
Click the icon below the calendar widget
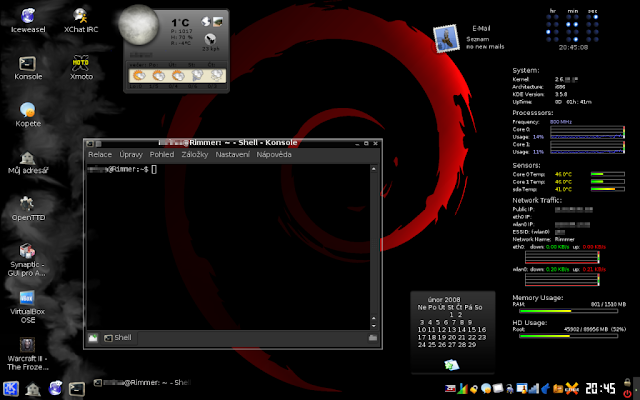click(452, 364)
